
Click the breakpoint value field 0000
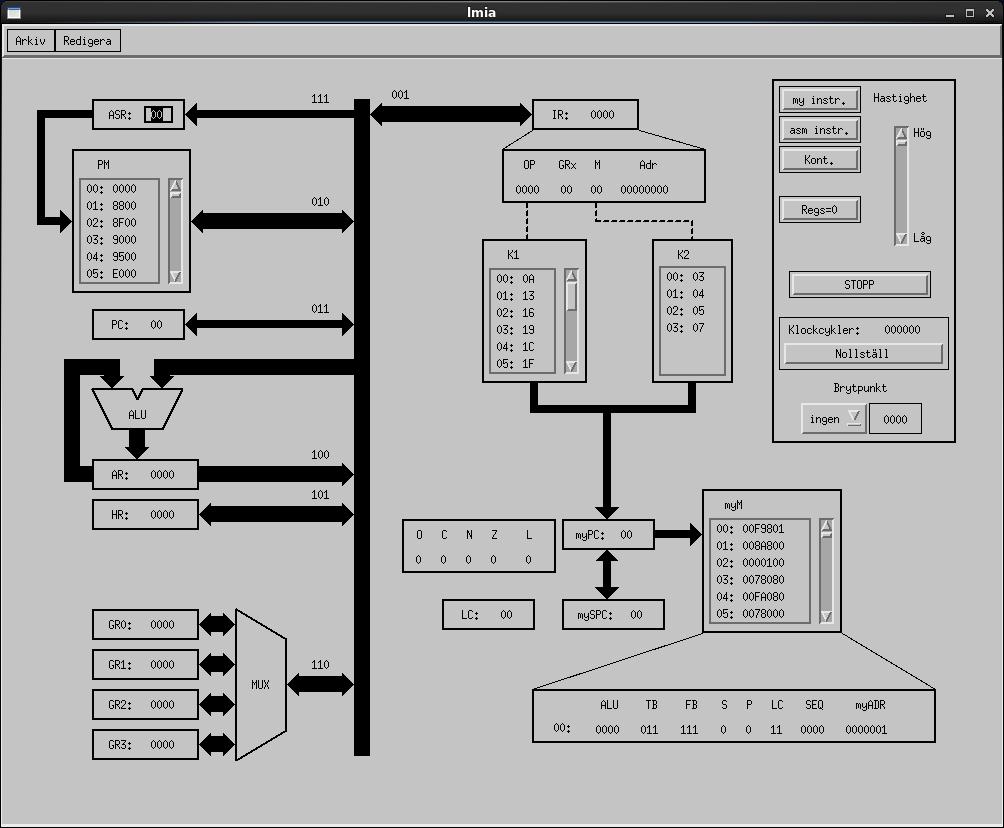[x=895, y=419]
